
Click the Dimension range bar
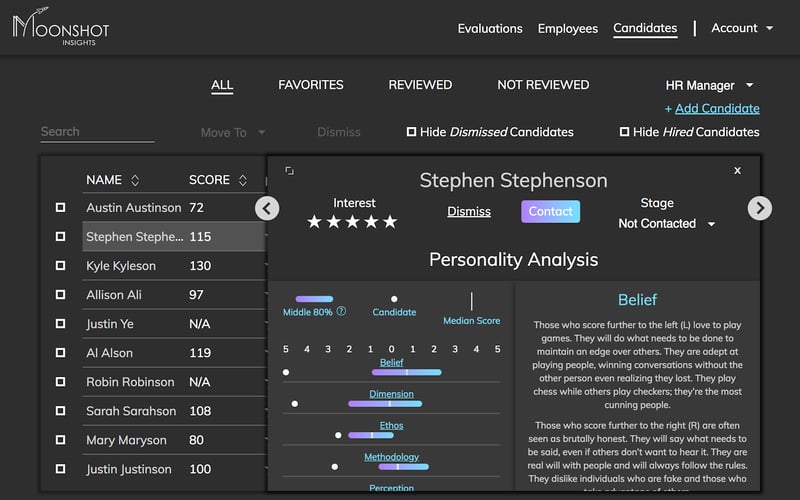click(385, 404)
